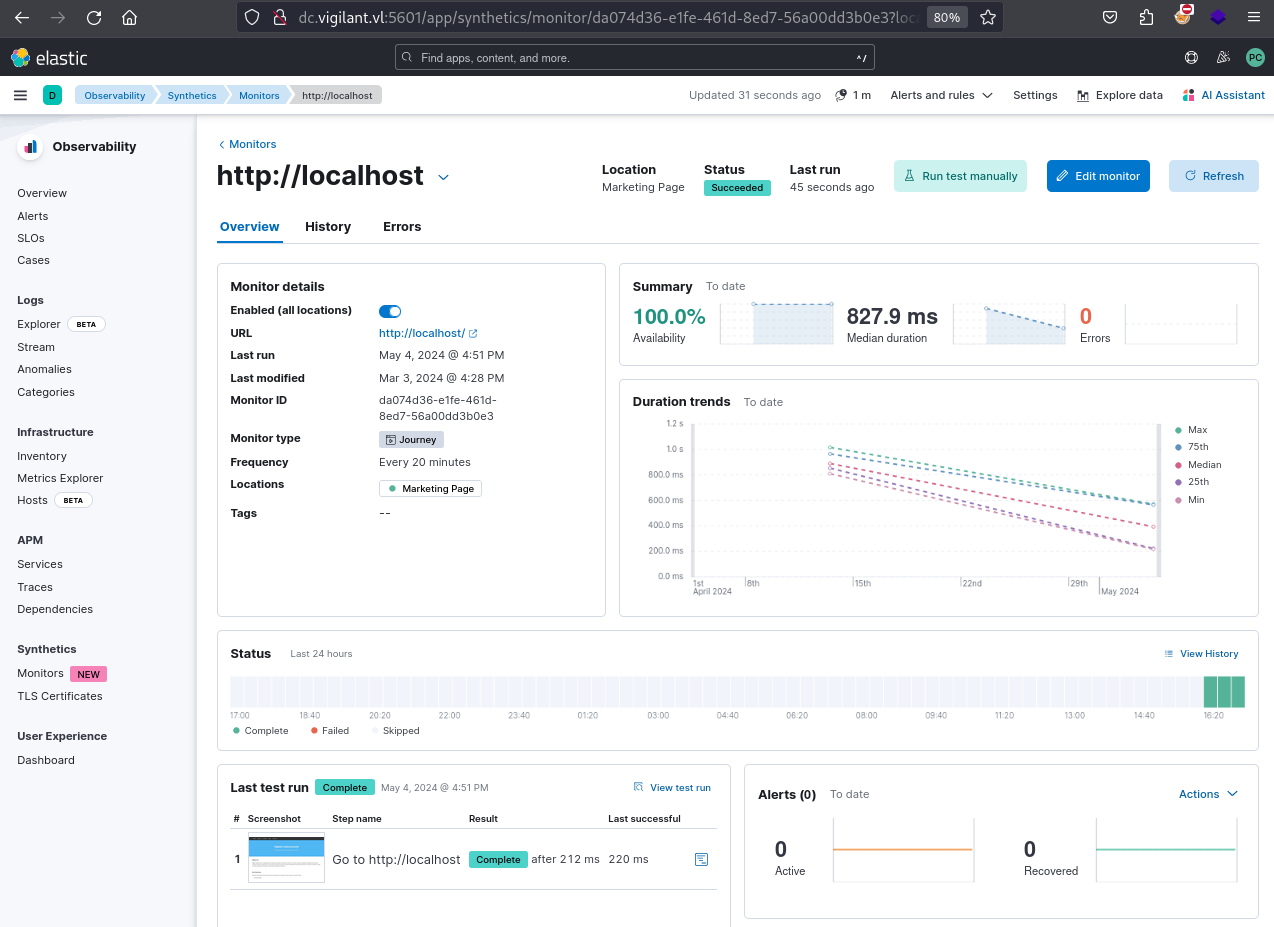Image resolution: width=1274 pixels, height=927 pixels.
Task: Open the http://localhost/ URL link
Action: [428, 333]
